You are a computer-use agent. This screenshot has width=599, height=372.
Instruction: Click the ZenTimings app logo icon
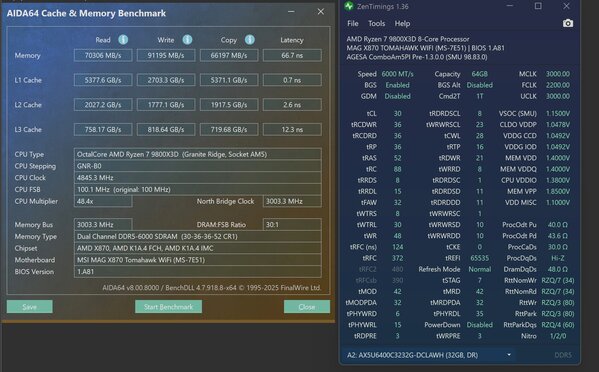pos(348,6)
